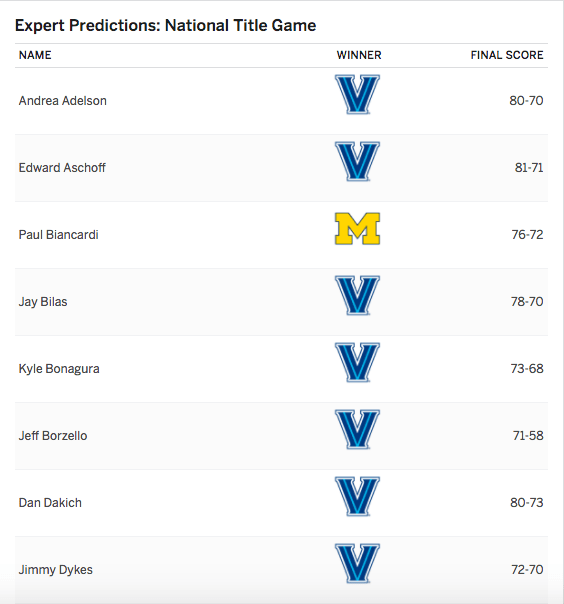Click Villanova logo beside Jimmy Dykes
Viewport: 564px width, 604px height.
coord(358,564)
